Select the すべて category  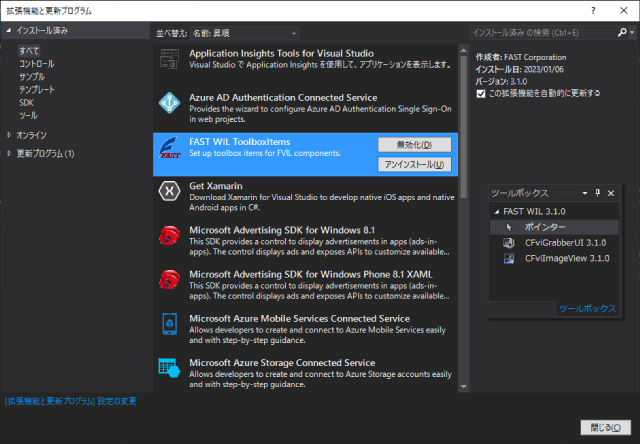click(29, 51)
